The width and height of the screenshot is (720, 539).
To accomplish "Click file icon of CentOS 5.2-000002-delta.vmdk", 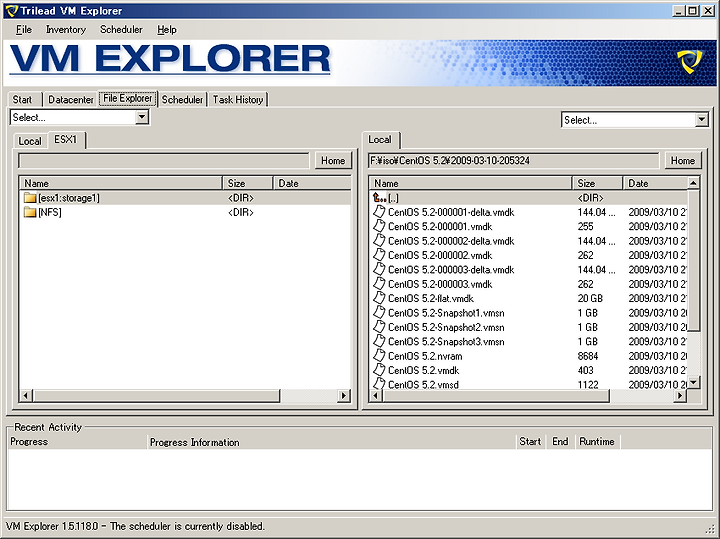I will (379, 240).
